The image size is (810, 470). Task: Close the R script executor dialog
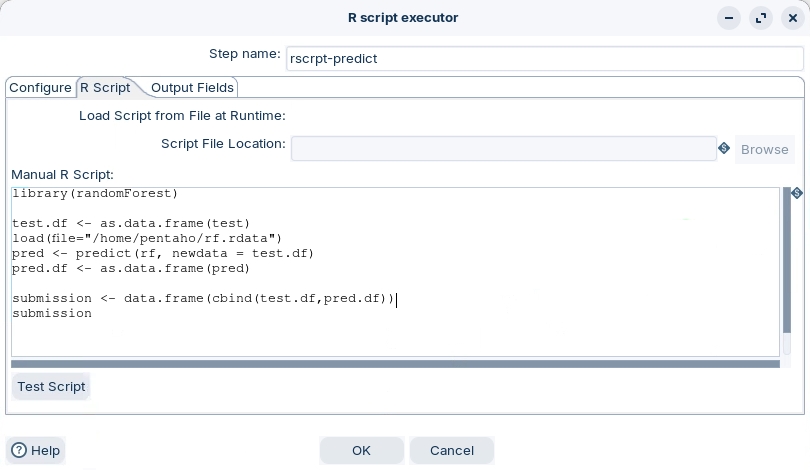point(792,18)
